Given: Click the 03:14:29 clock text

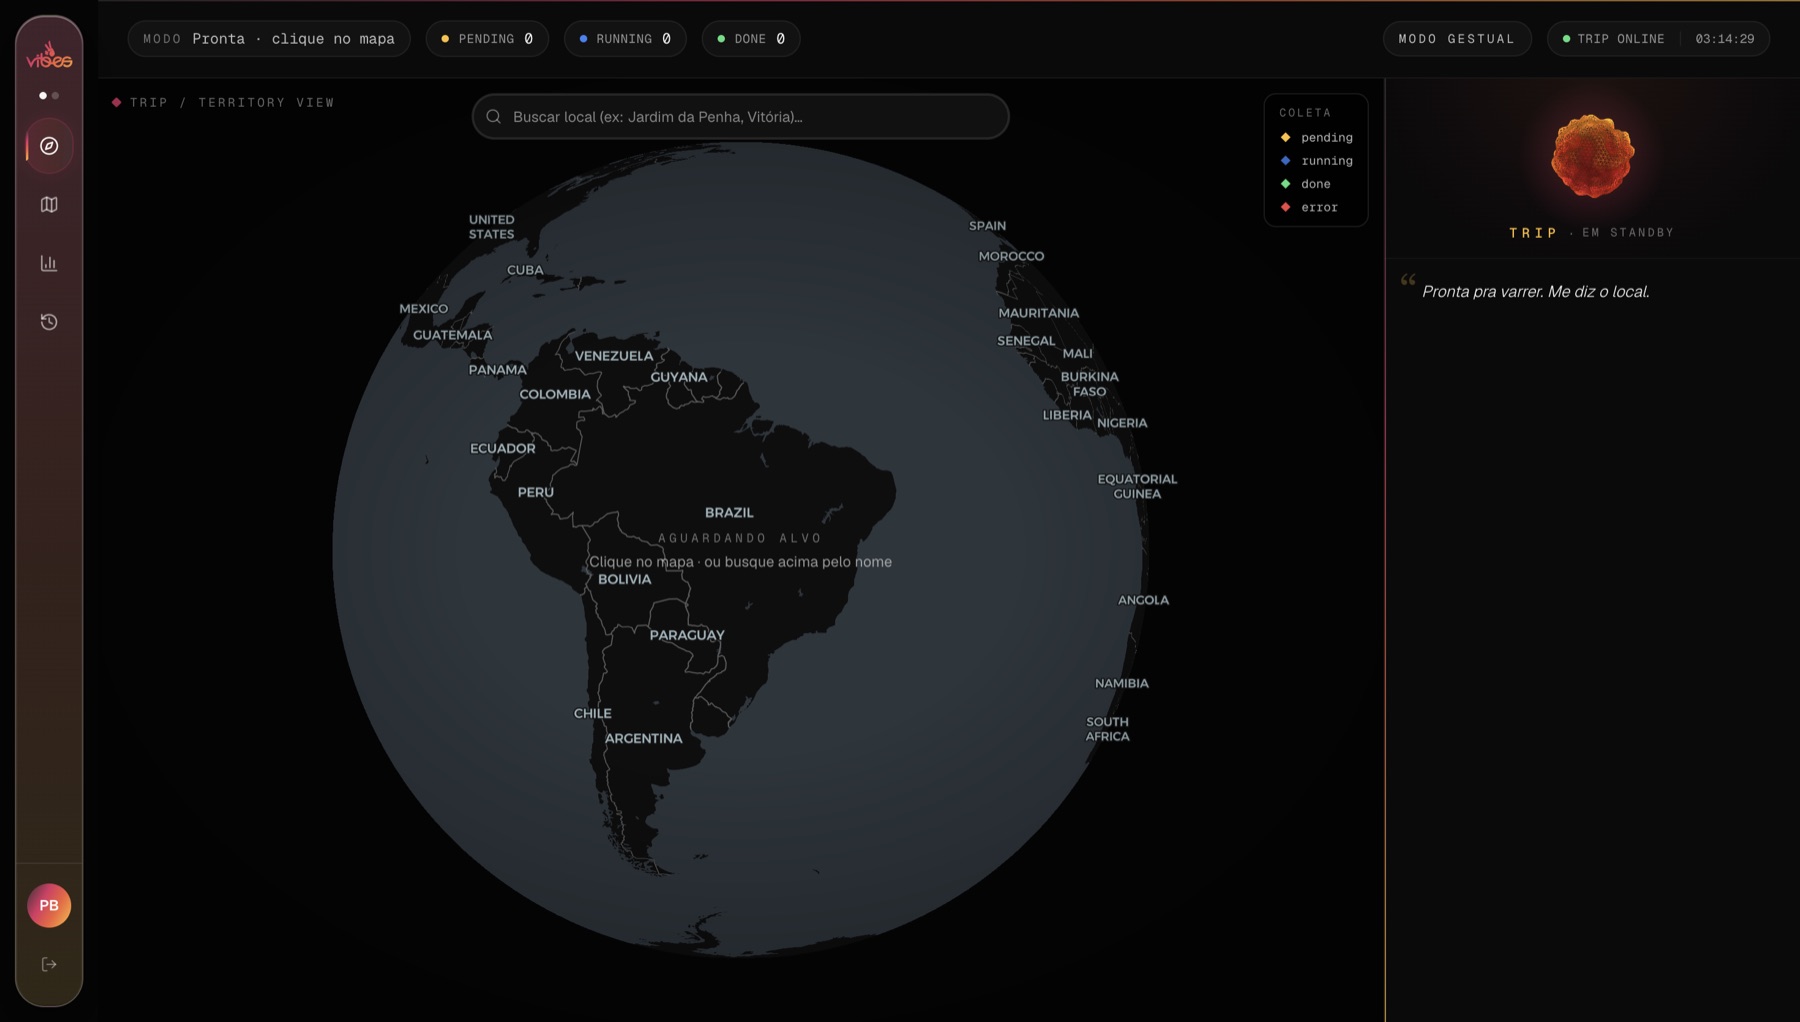Looking at the screenshot, I should tap(1725, 39).
